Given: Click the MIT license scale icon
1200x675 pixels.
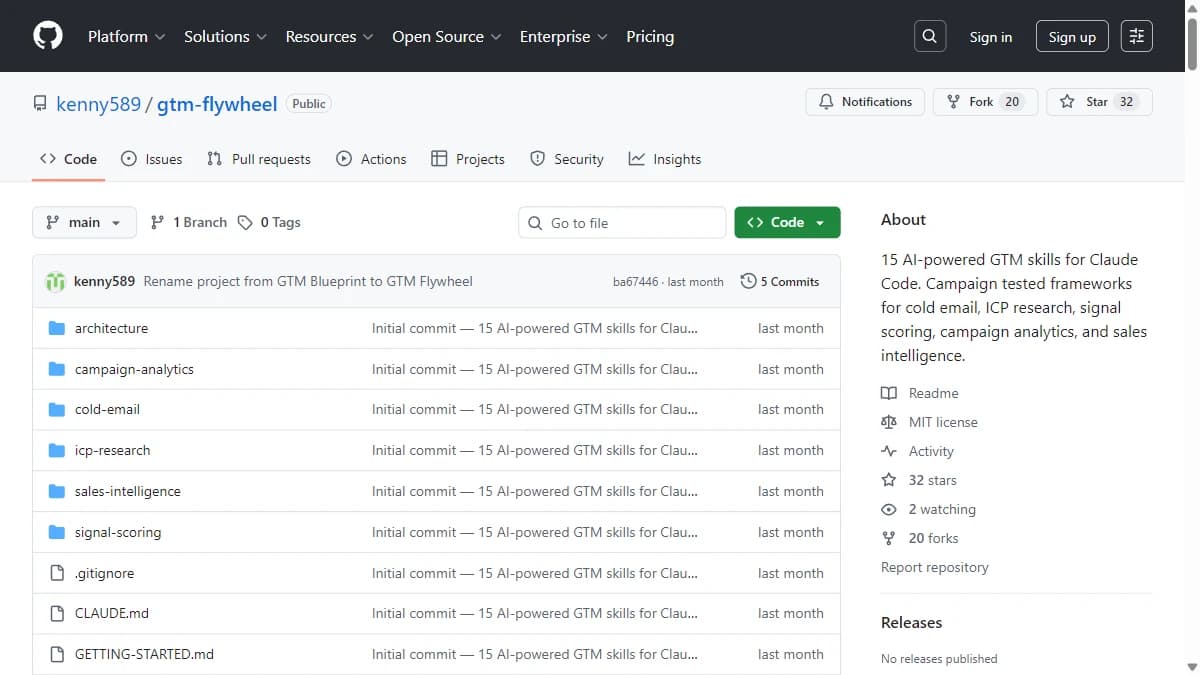Looking at the screenshot, I should (x=889, y=423).
